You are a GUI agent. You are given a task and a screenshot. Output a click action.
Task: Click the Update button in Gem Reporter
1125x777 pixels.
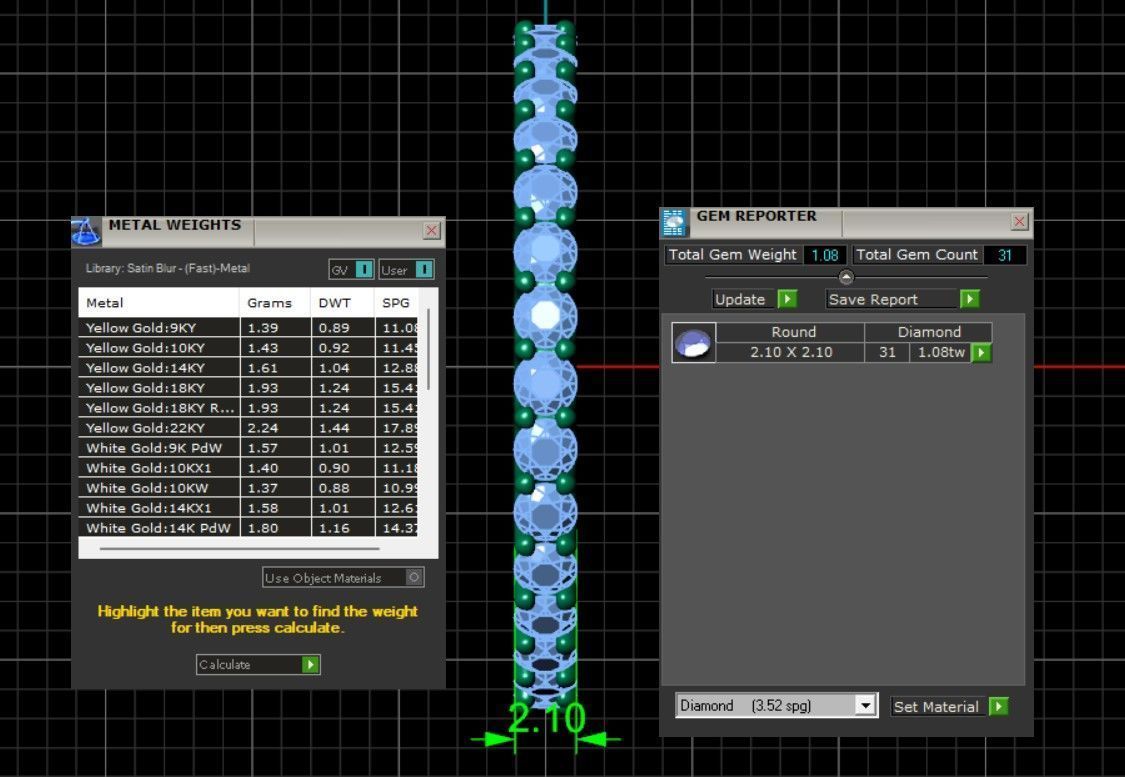(x=755, y=299)
